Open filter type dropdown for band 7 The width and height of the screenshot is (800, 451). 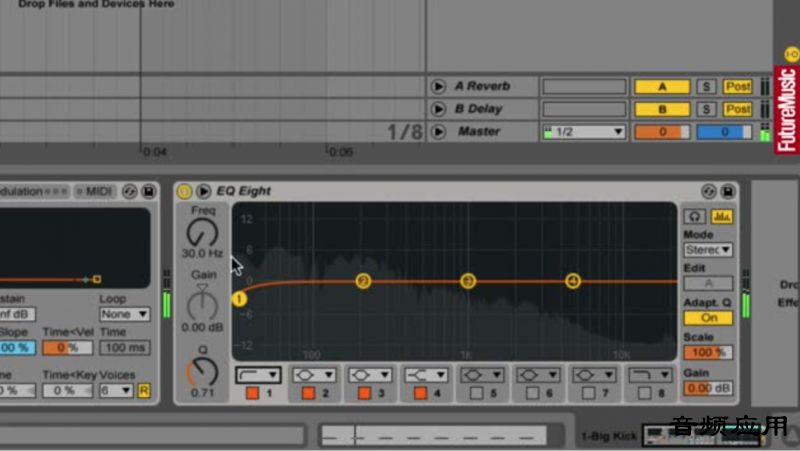pos(594,375)
